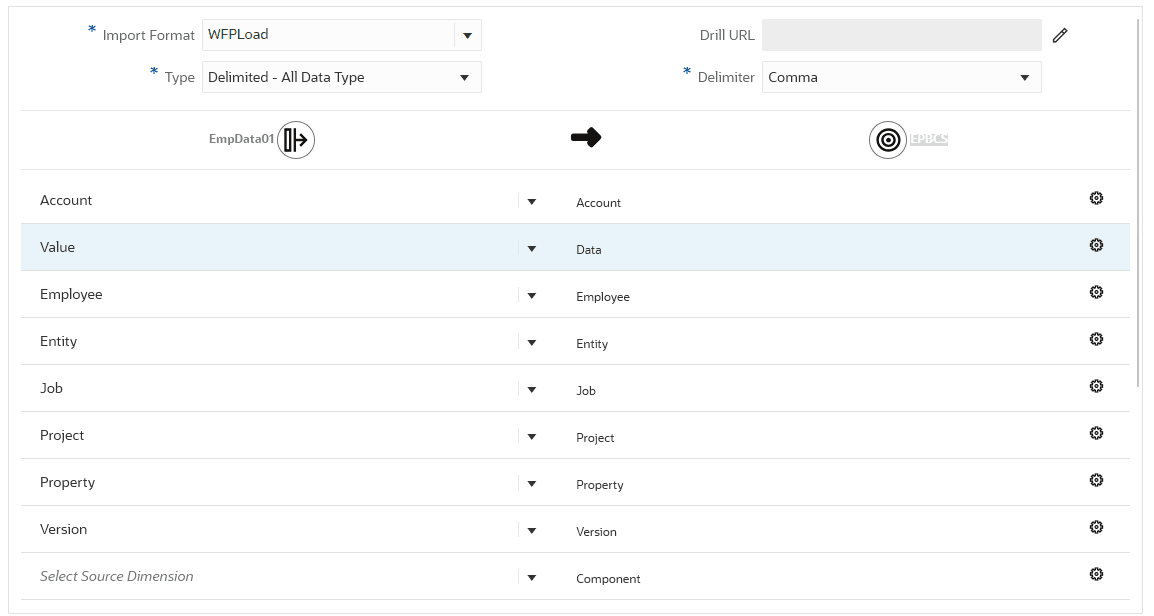Expand the source dropdown for the Version row
Screen dimensions: 1154x616
click(x=531, y=530)
